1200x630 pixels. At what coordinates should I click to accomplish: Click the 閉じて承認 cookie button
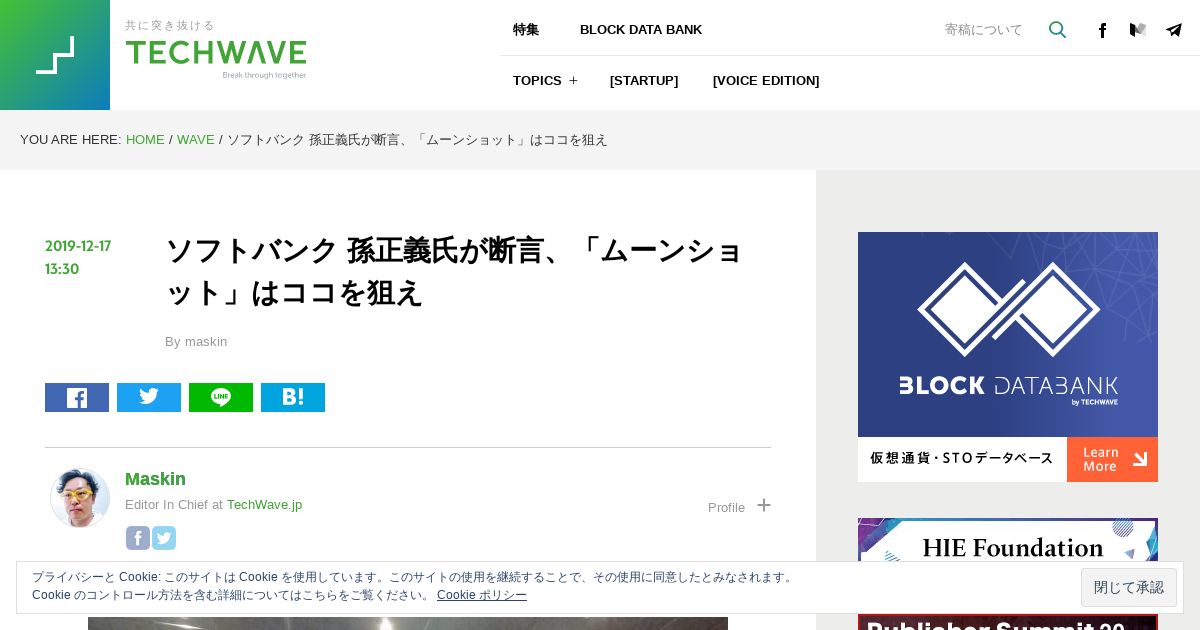coord(1129,587)
